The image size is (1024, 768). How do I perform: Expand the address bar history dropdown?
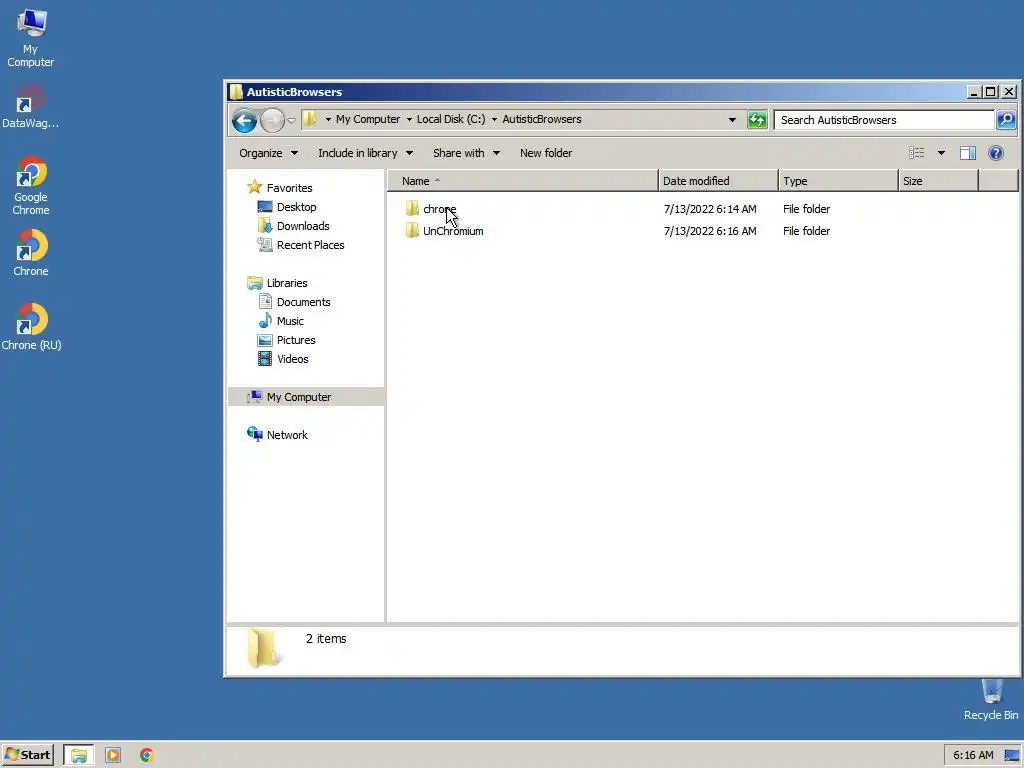(x=732, y=120)
